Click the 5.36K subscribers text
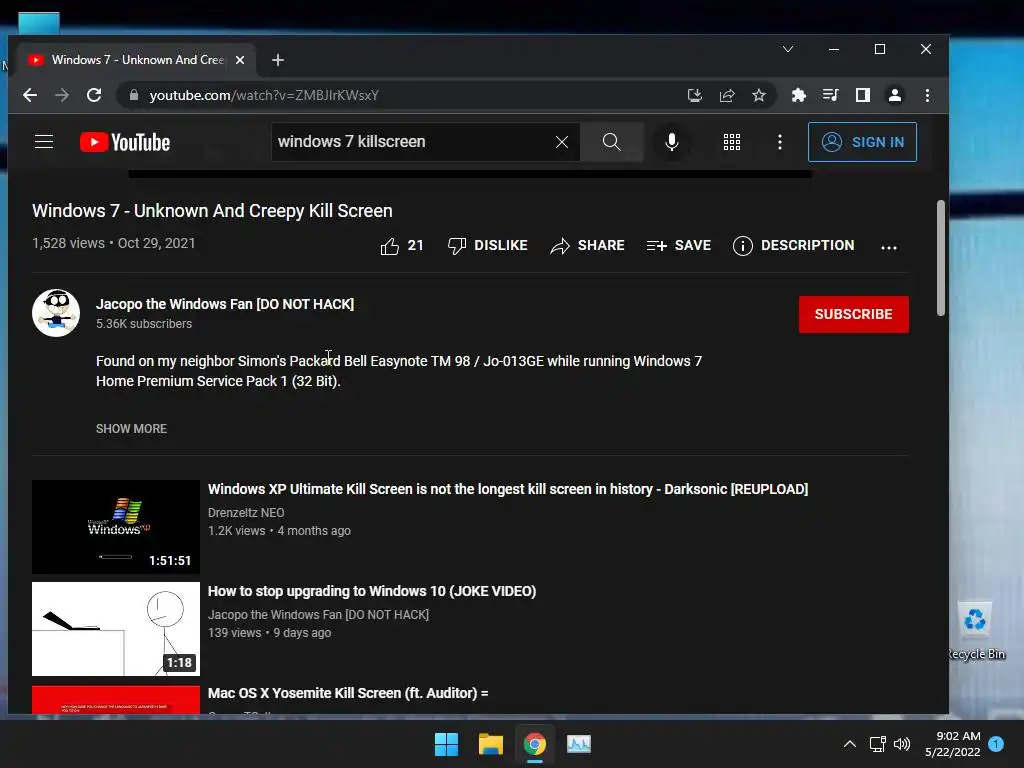Viewport: 1024px width, 768px height. click(144, 324)
